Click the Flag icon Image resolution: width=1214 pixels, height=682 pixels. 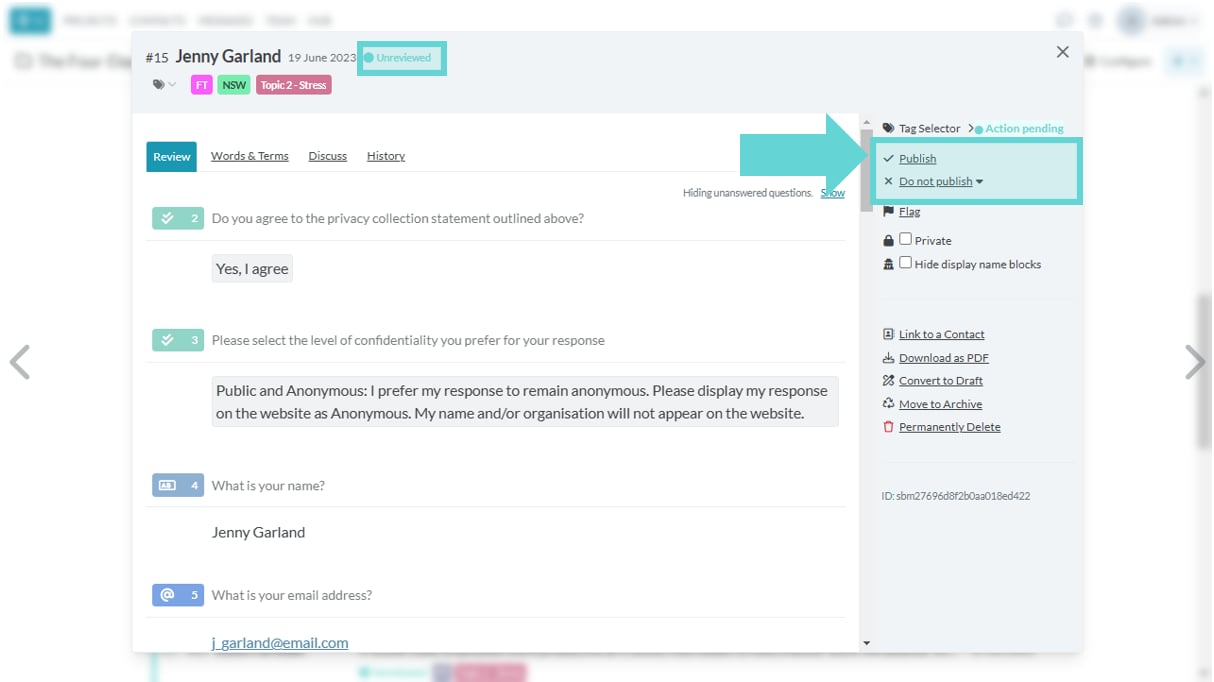point(888,212)
